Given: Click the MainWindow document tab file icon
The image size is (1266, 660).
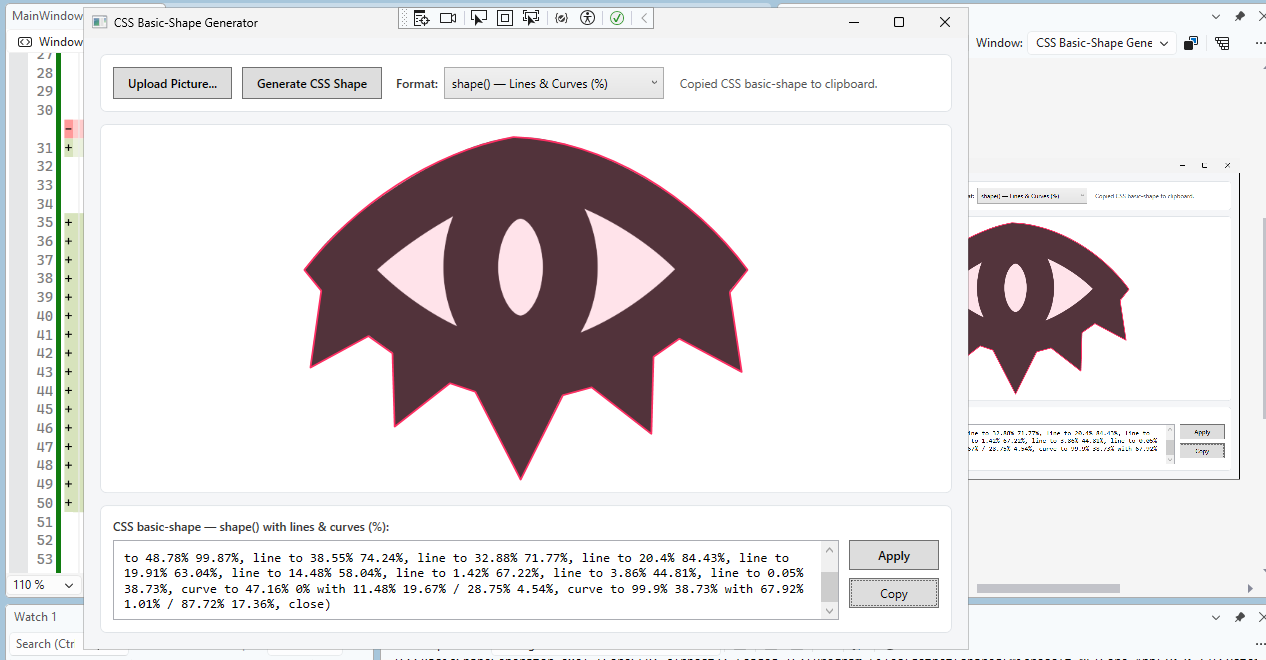Looking at the screenshot, I should 25,42.
